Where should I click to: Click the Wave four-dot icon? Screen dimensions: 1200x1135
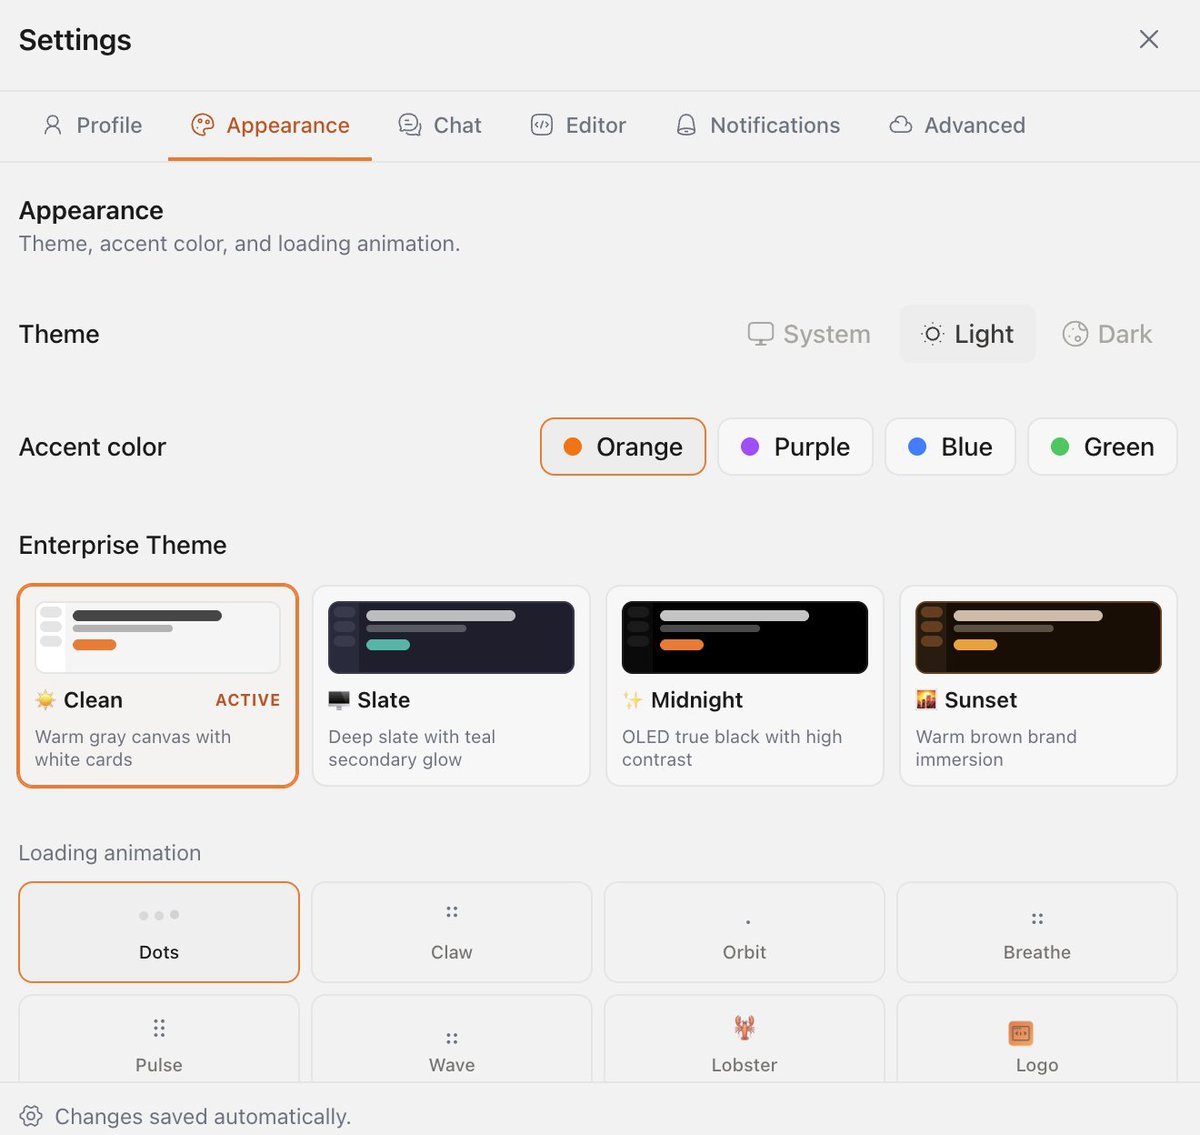(452, 1038)
